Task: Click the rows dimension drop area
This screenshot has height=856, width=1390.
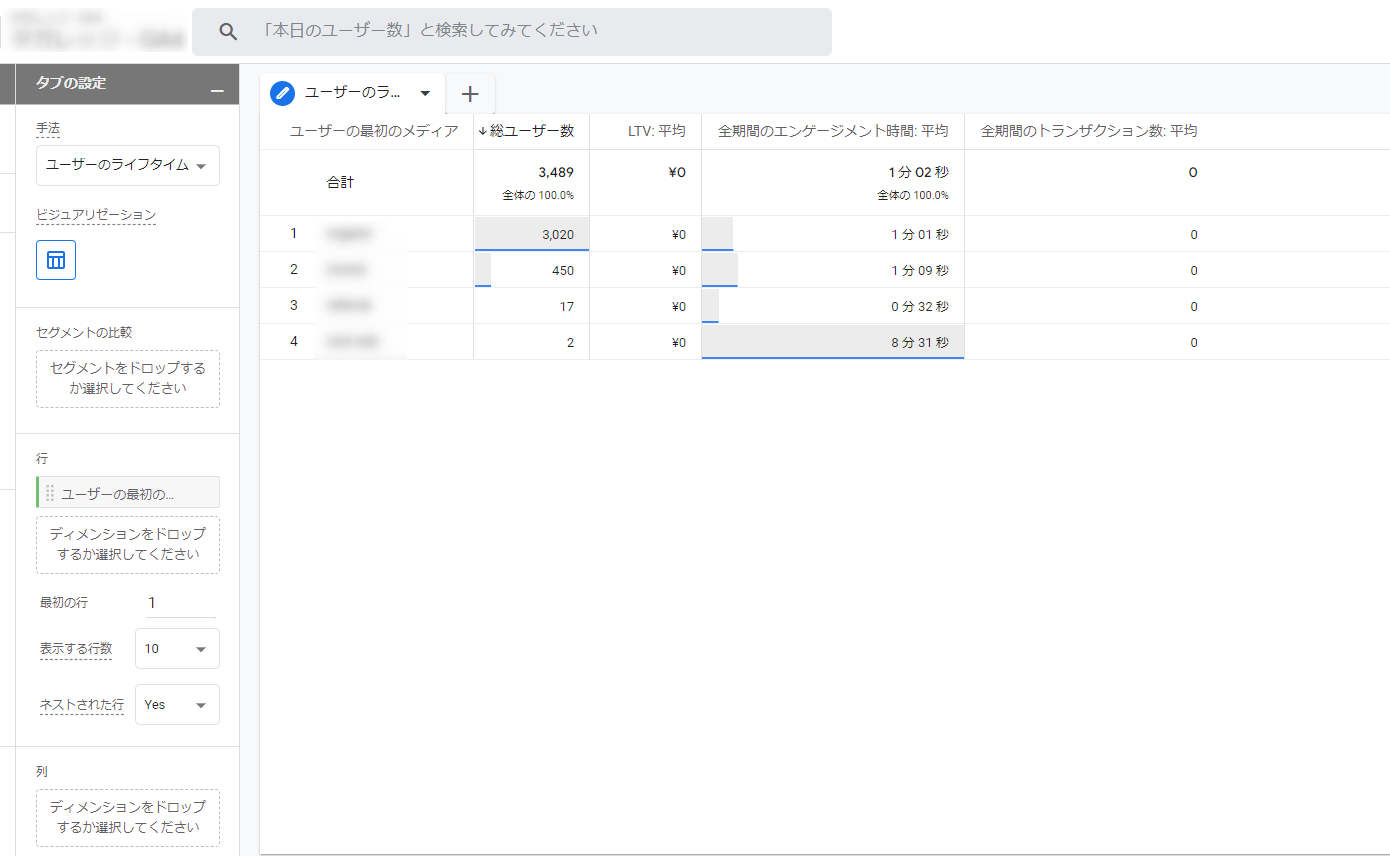Action: point(128,545)
